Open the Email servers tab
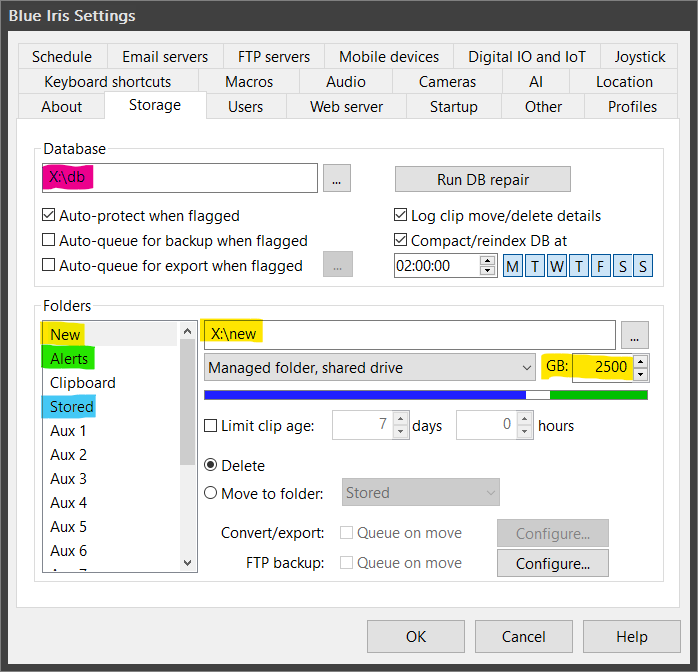 165,57
